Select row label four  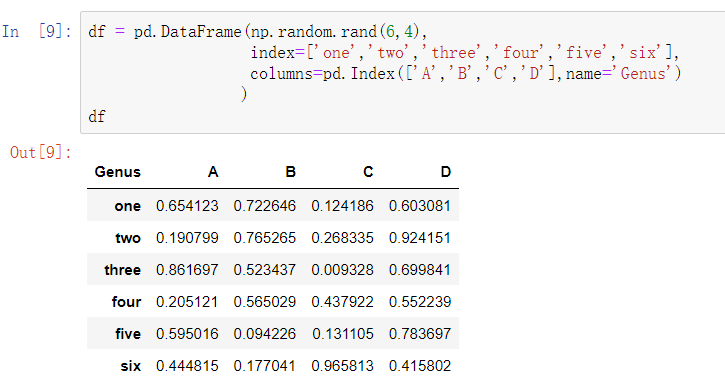pyautogui.click(x=126, y=301)
